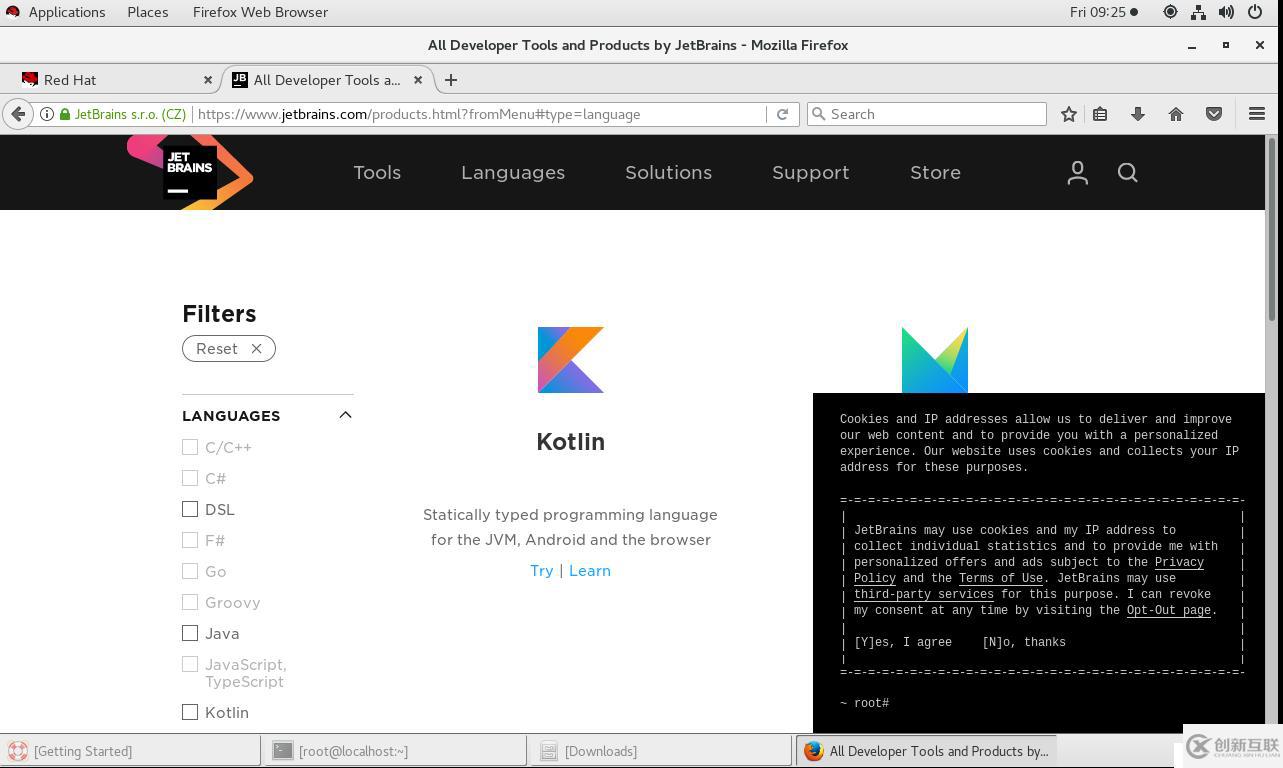Screen dimensions: 1283x768
Task: Click the JetBrains logo in the header
Action: [190, 172]
